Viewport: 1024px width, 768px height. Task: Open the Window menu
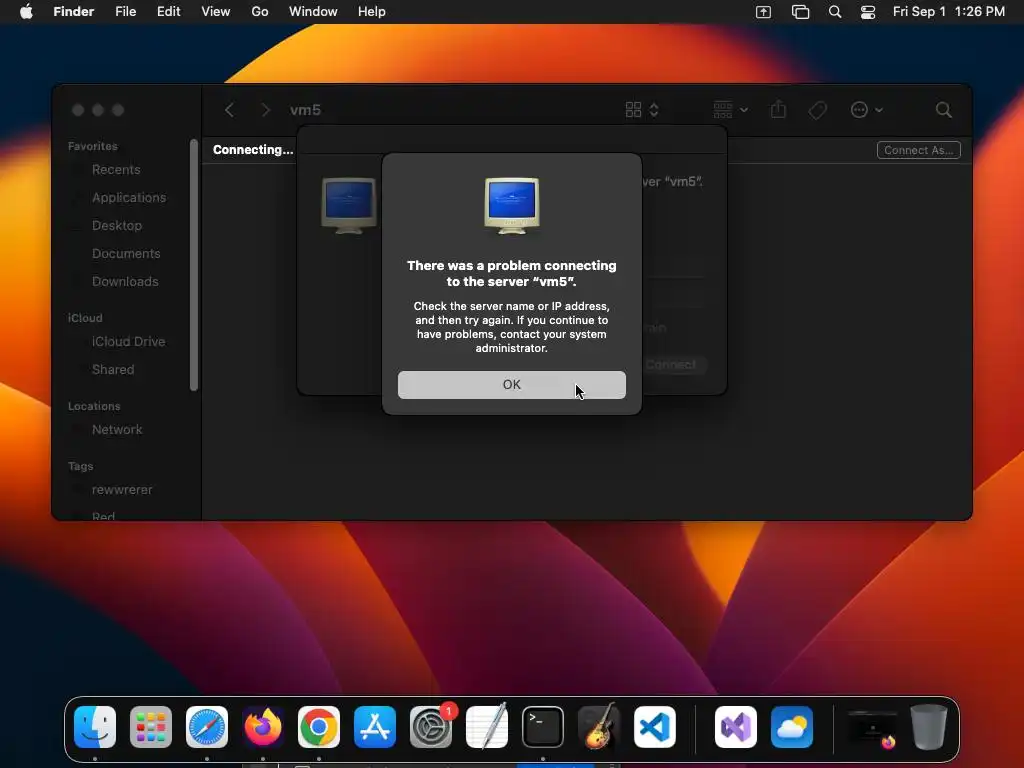coord(313,12)
